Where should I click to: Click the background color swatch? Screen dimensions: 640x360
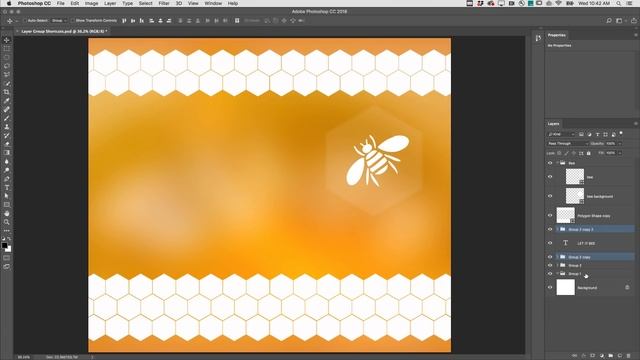pos(9,249)
